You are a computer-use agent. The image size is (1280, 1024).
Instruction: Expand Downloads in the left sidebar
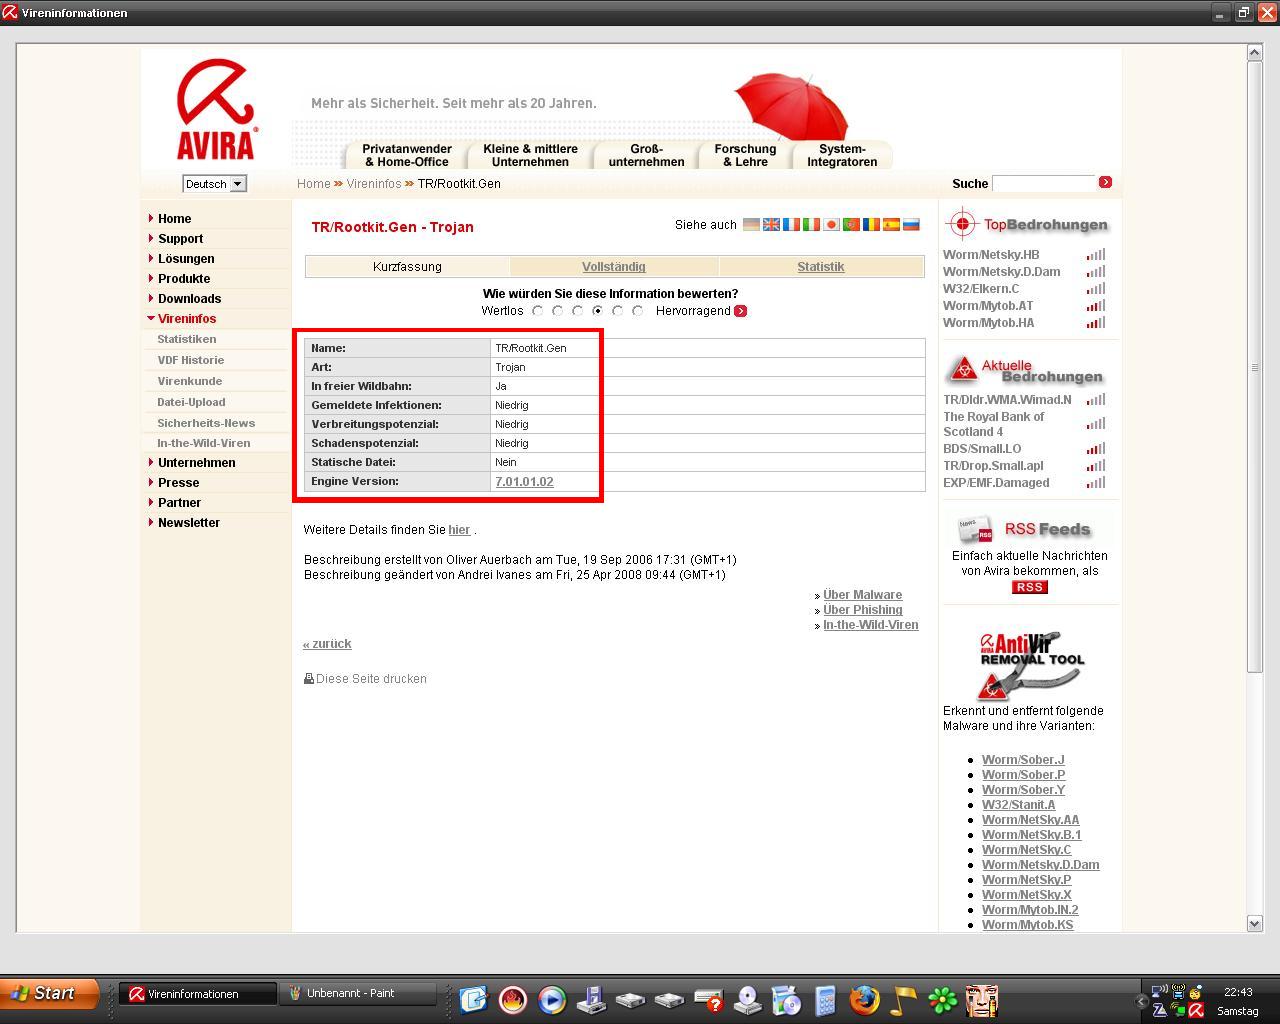(x=189, y=298)
